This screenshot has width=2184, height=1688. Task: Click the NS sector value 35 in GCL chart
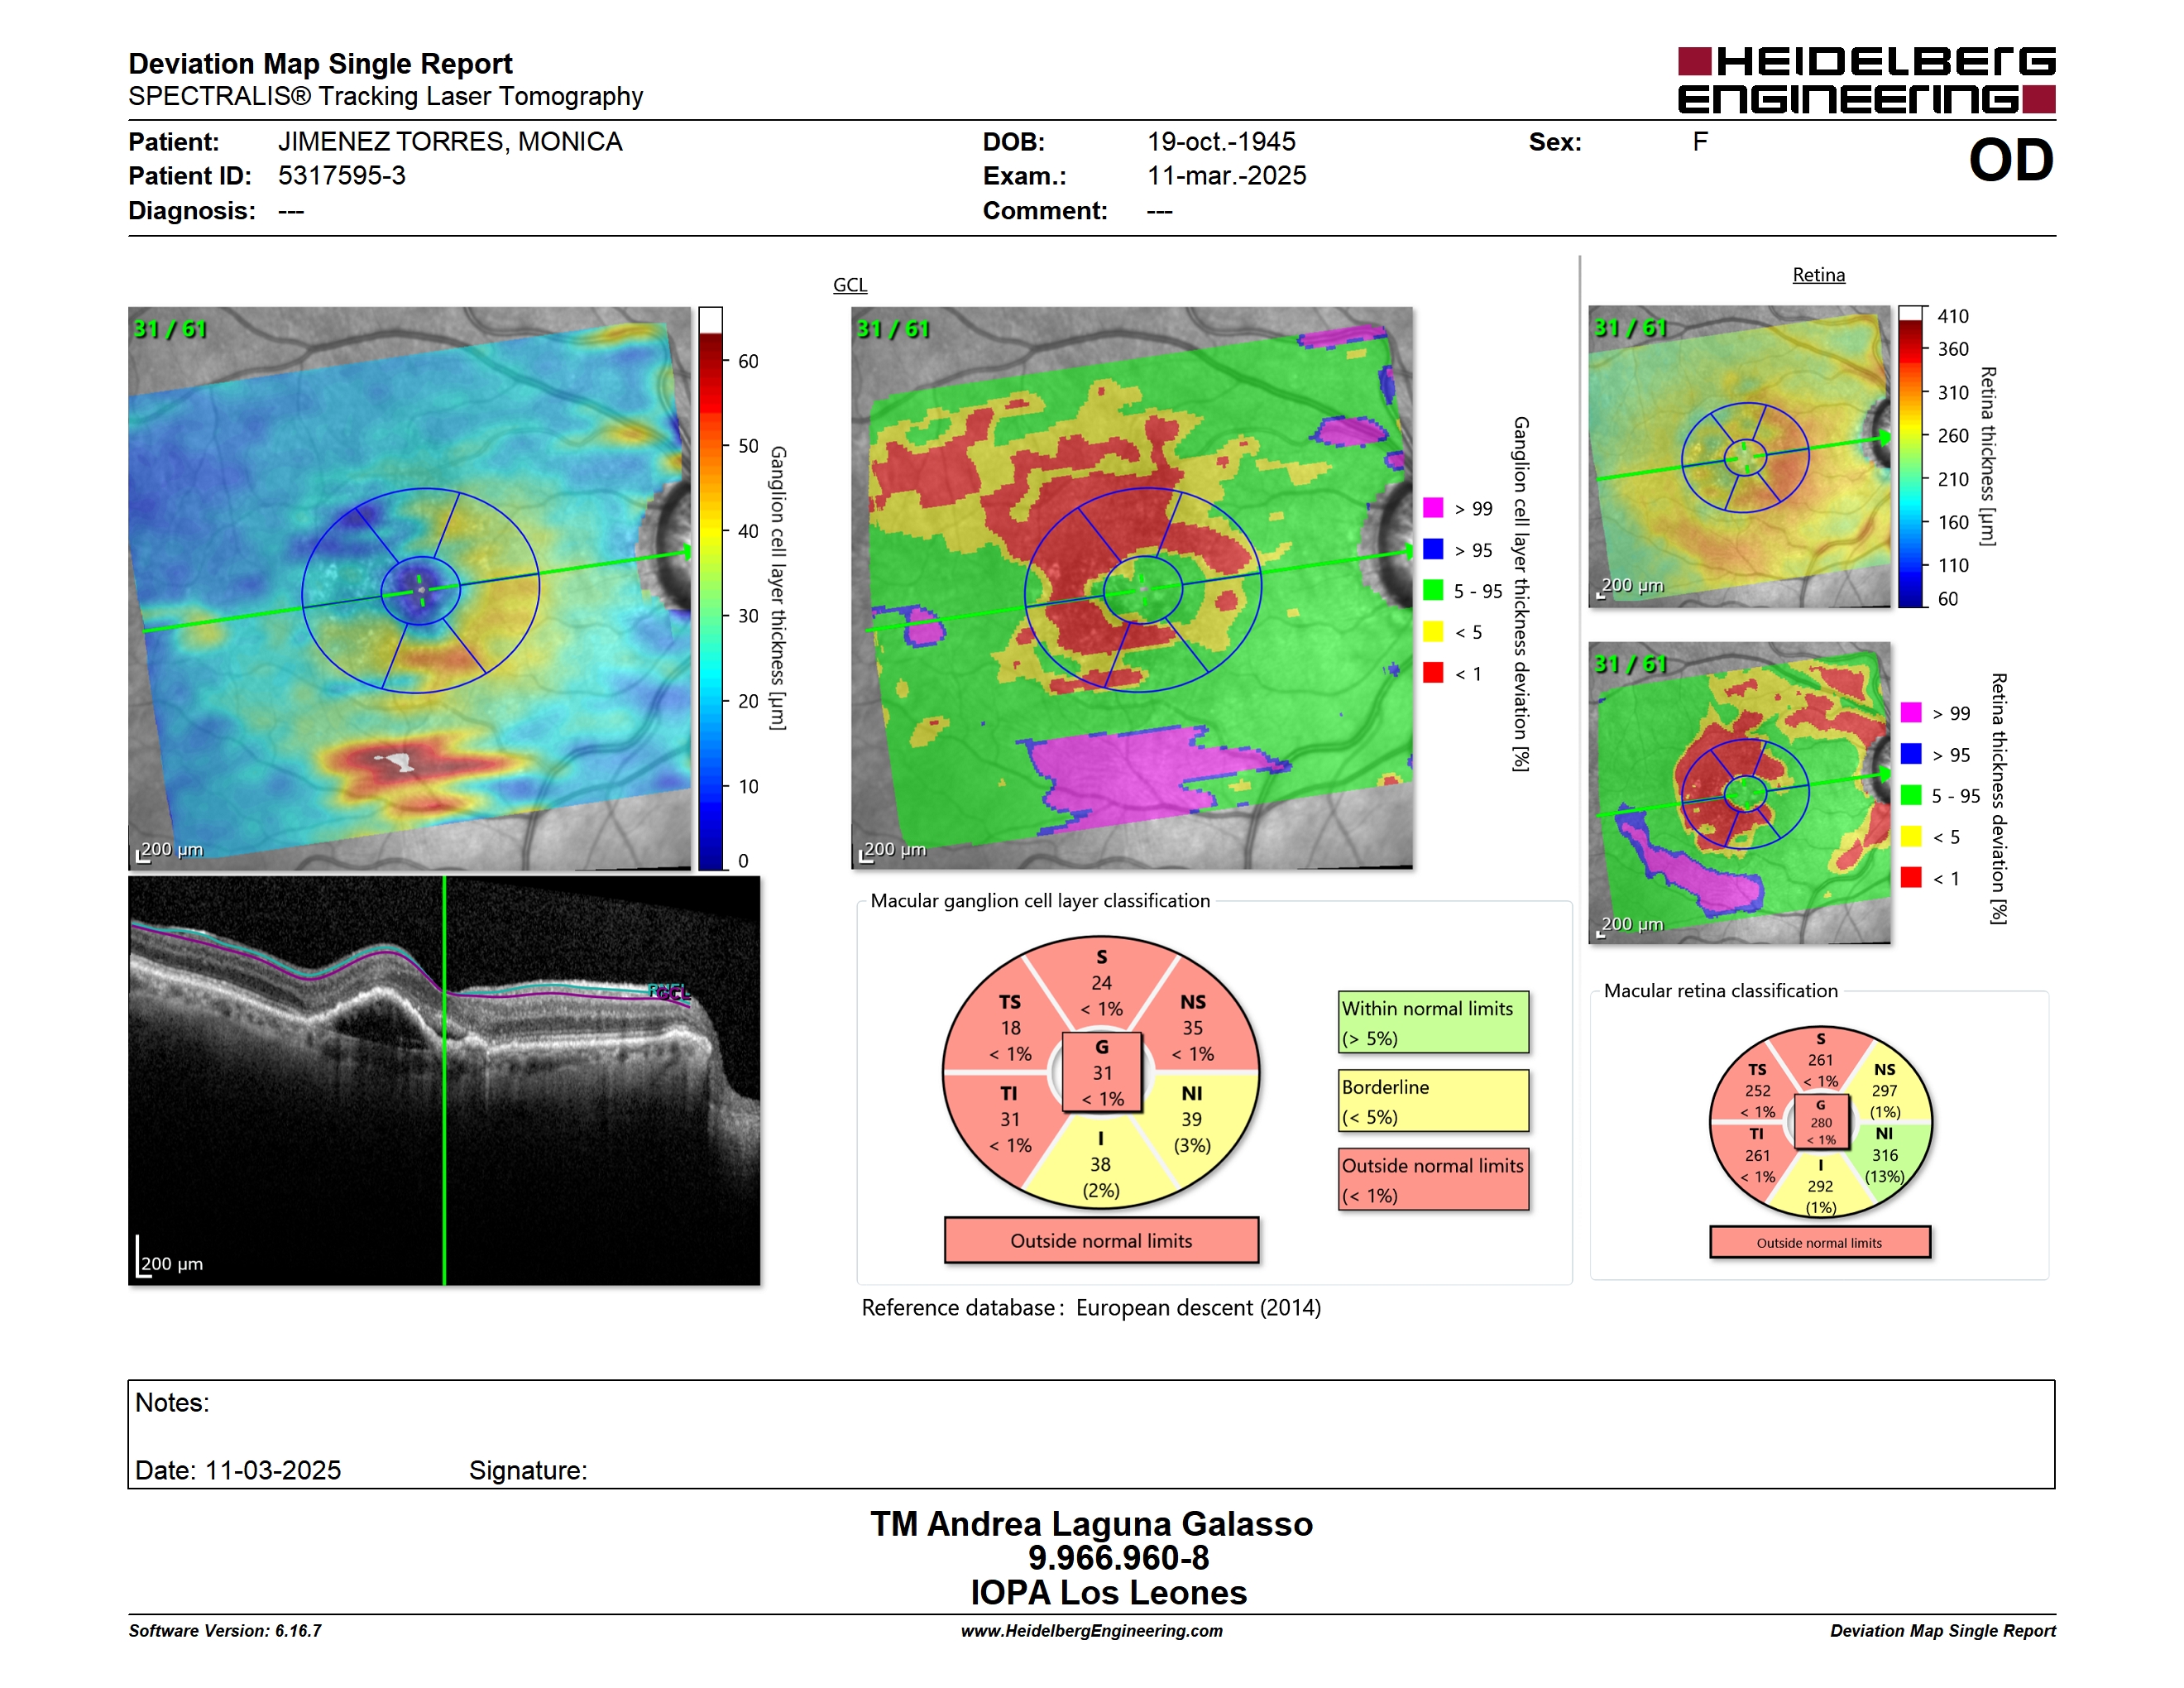tap(1192, 1028)
